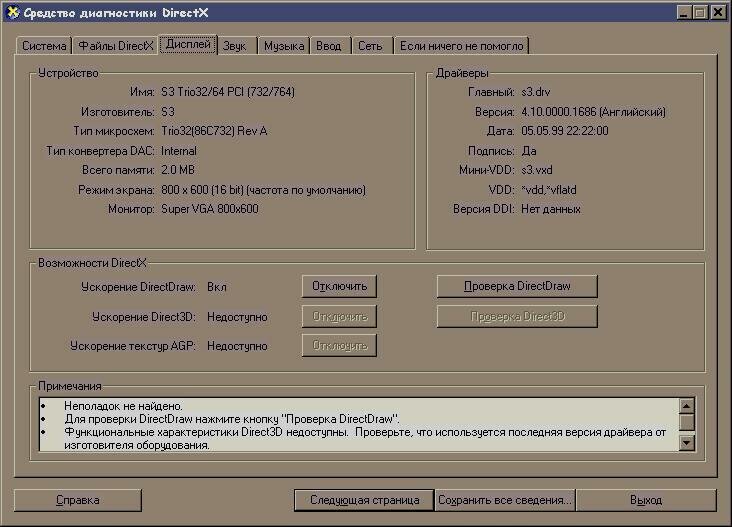Disable DirectDraw acceleration with Отключить button
Viewport: 732px width, 527px height.
[339, 286]
